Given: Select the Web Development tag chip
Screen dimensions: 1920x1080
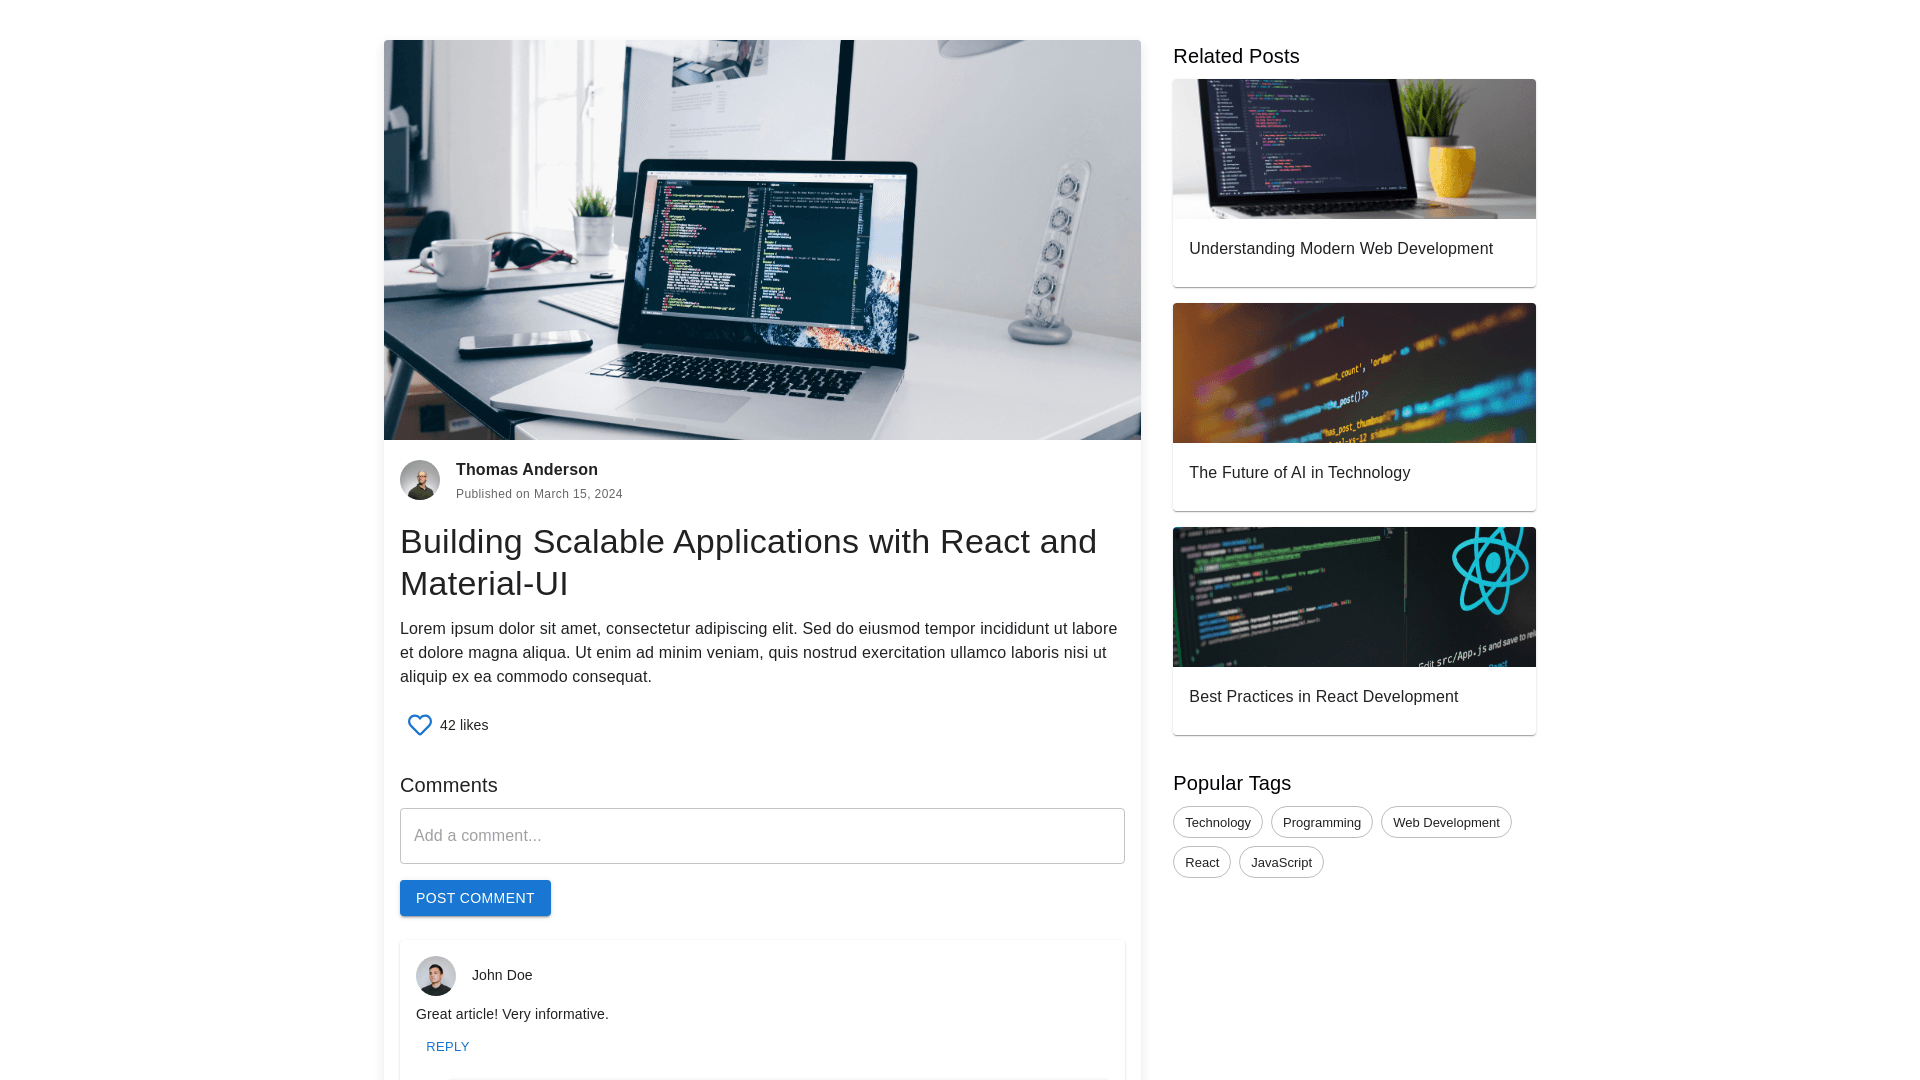Looking at the screenshot, I should pyautogui.click(x=1445, y=823).
